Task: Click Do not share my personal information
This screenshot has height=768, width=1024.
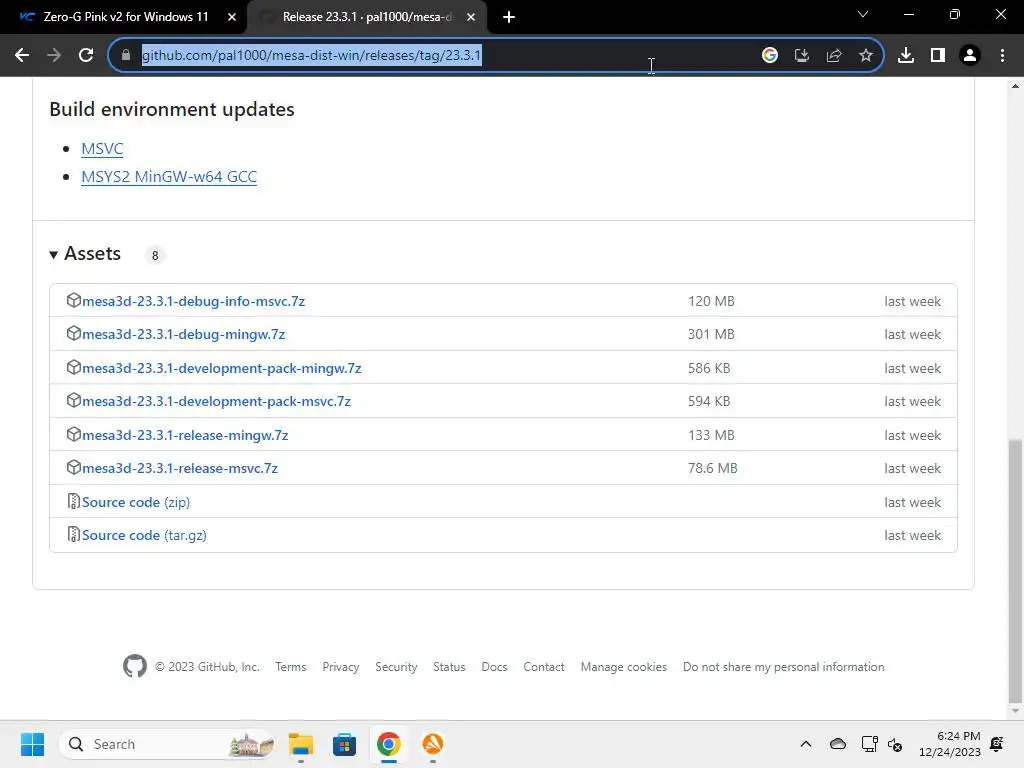Action: click(784, 667)
